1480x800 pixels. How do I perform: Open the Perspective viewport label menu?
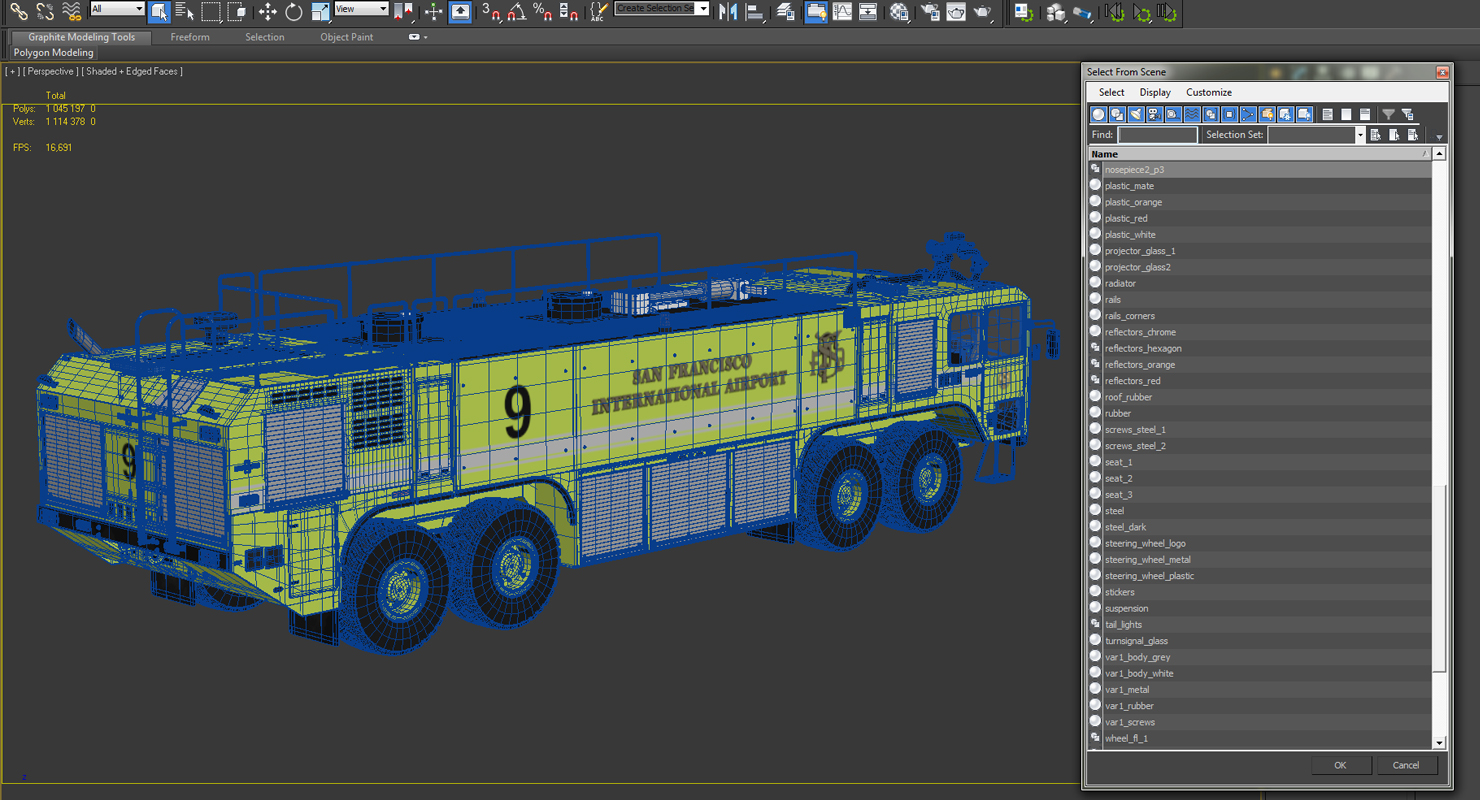point(50,71)
